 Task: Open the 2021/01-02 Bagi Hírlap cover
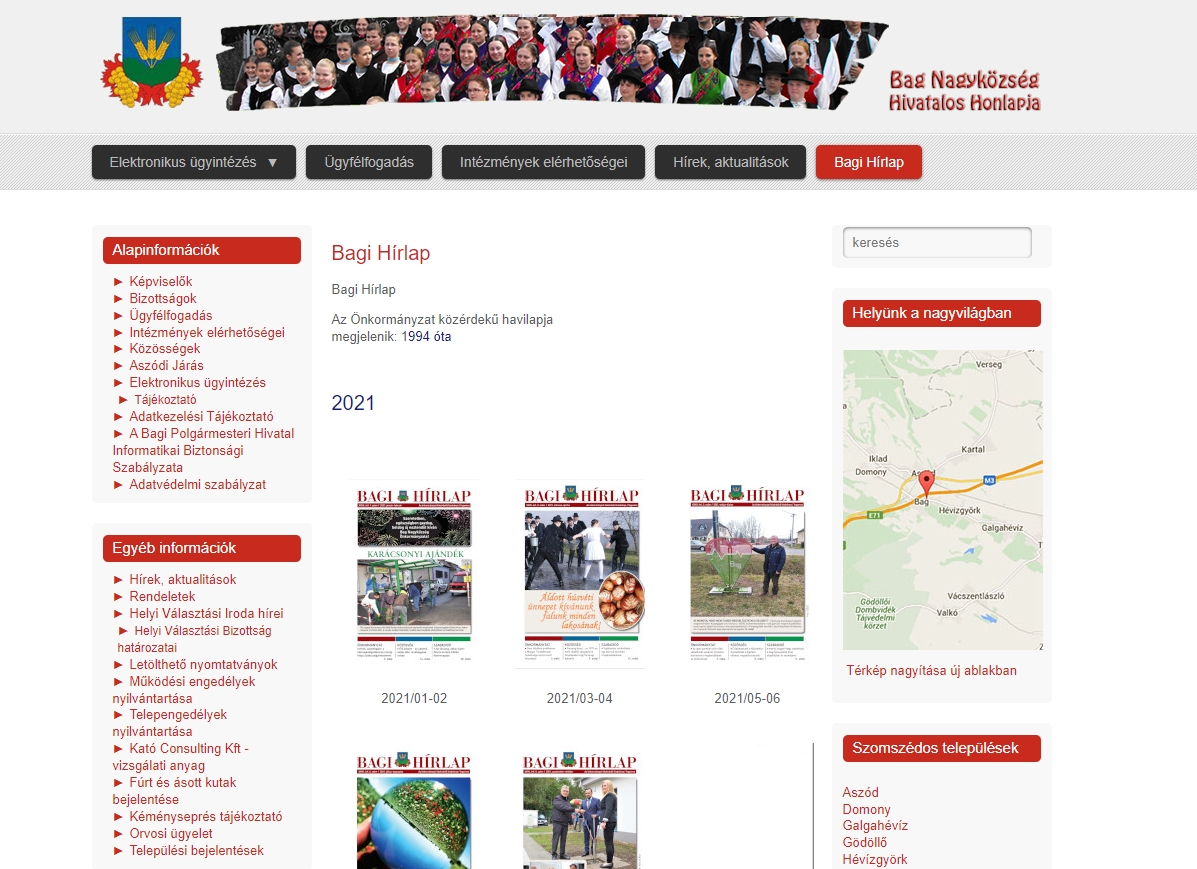click(x=415, y=574)
